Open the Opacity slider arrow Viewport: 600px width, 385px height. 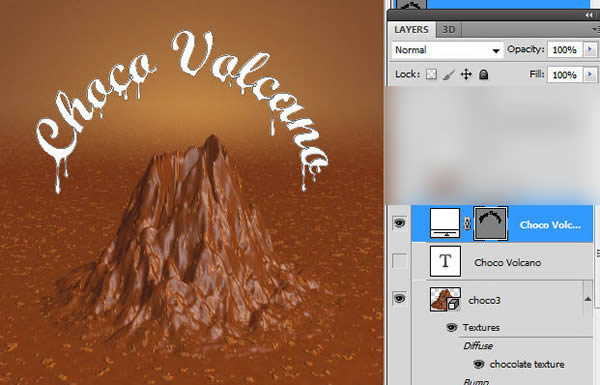coord(590,49)
